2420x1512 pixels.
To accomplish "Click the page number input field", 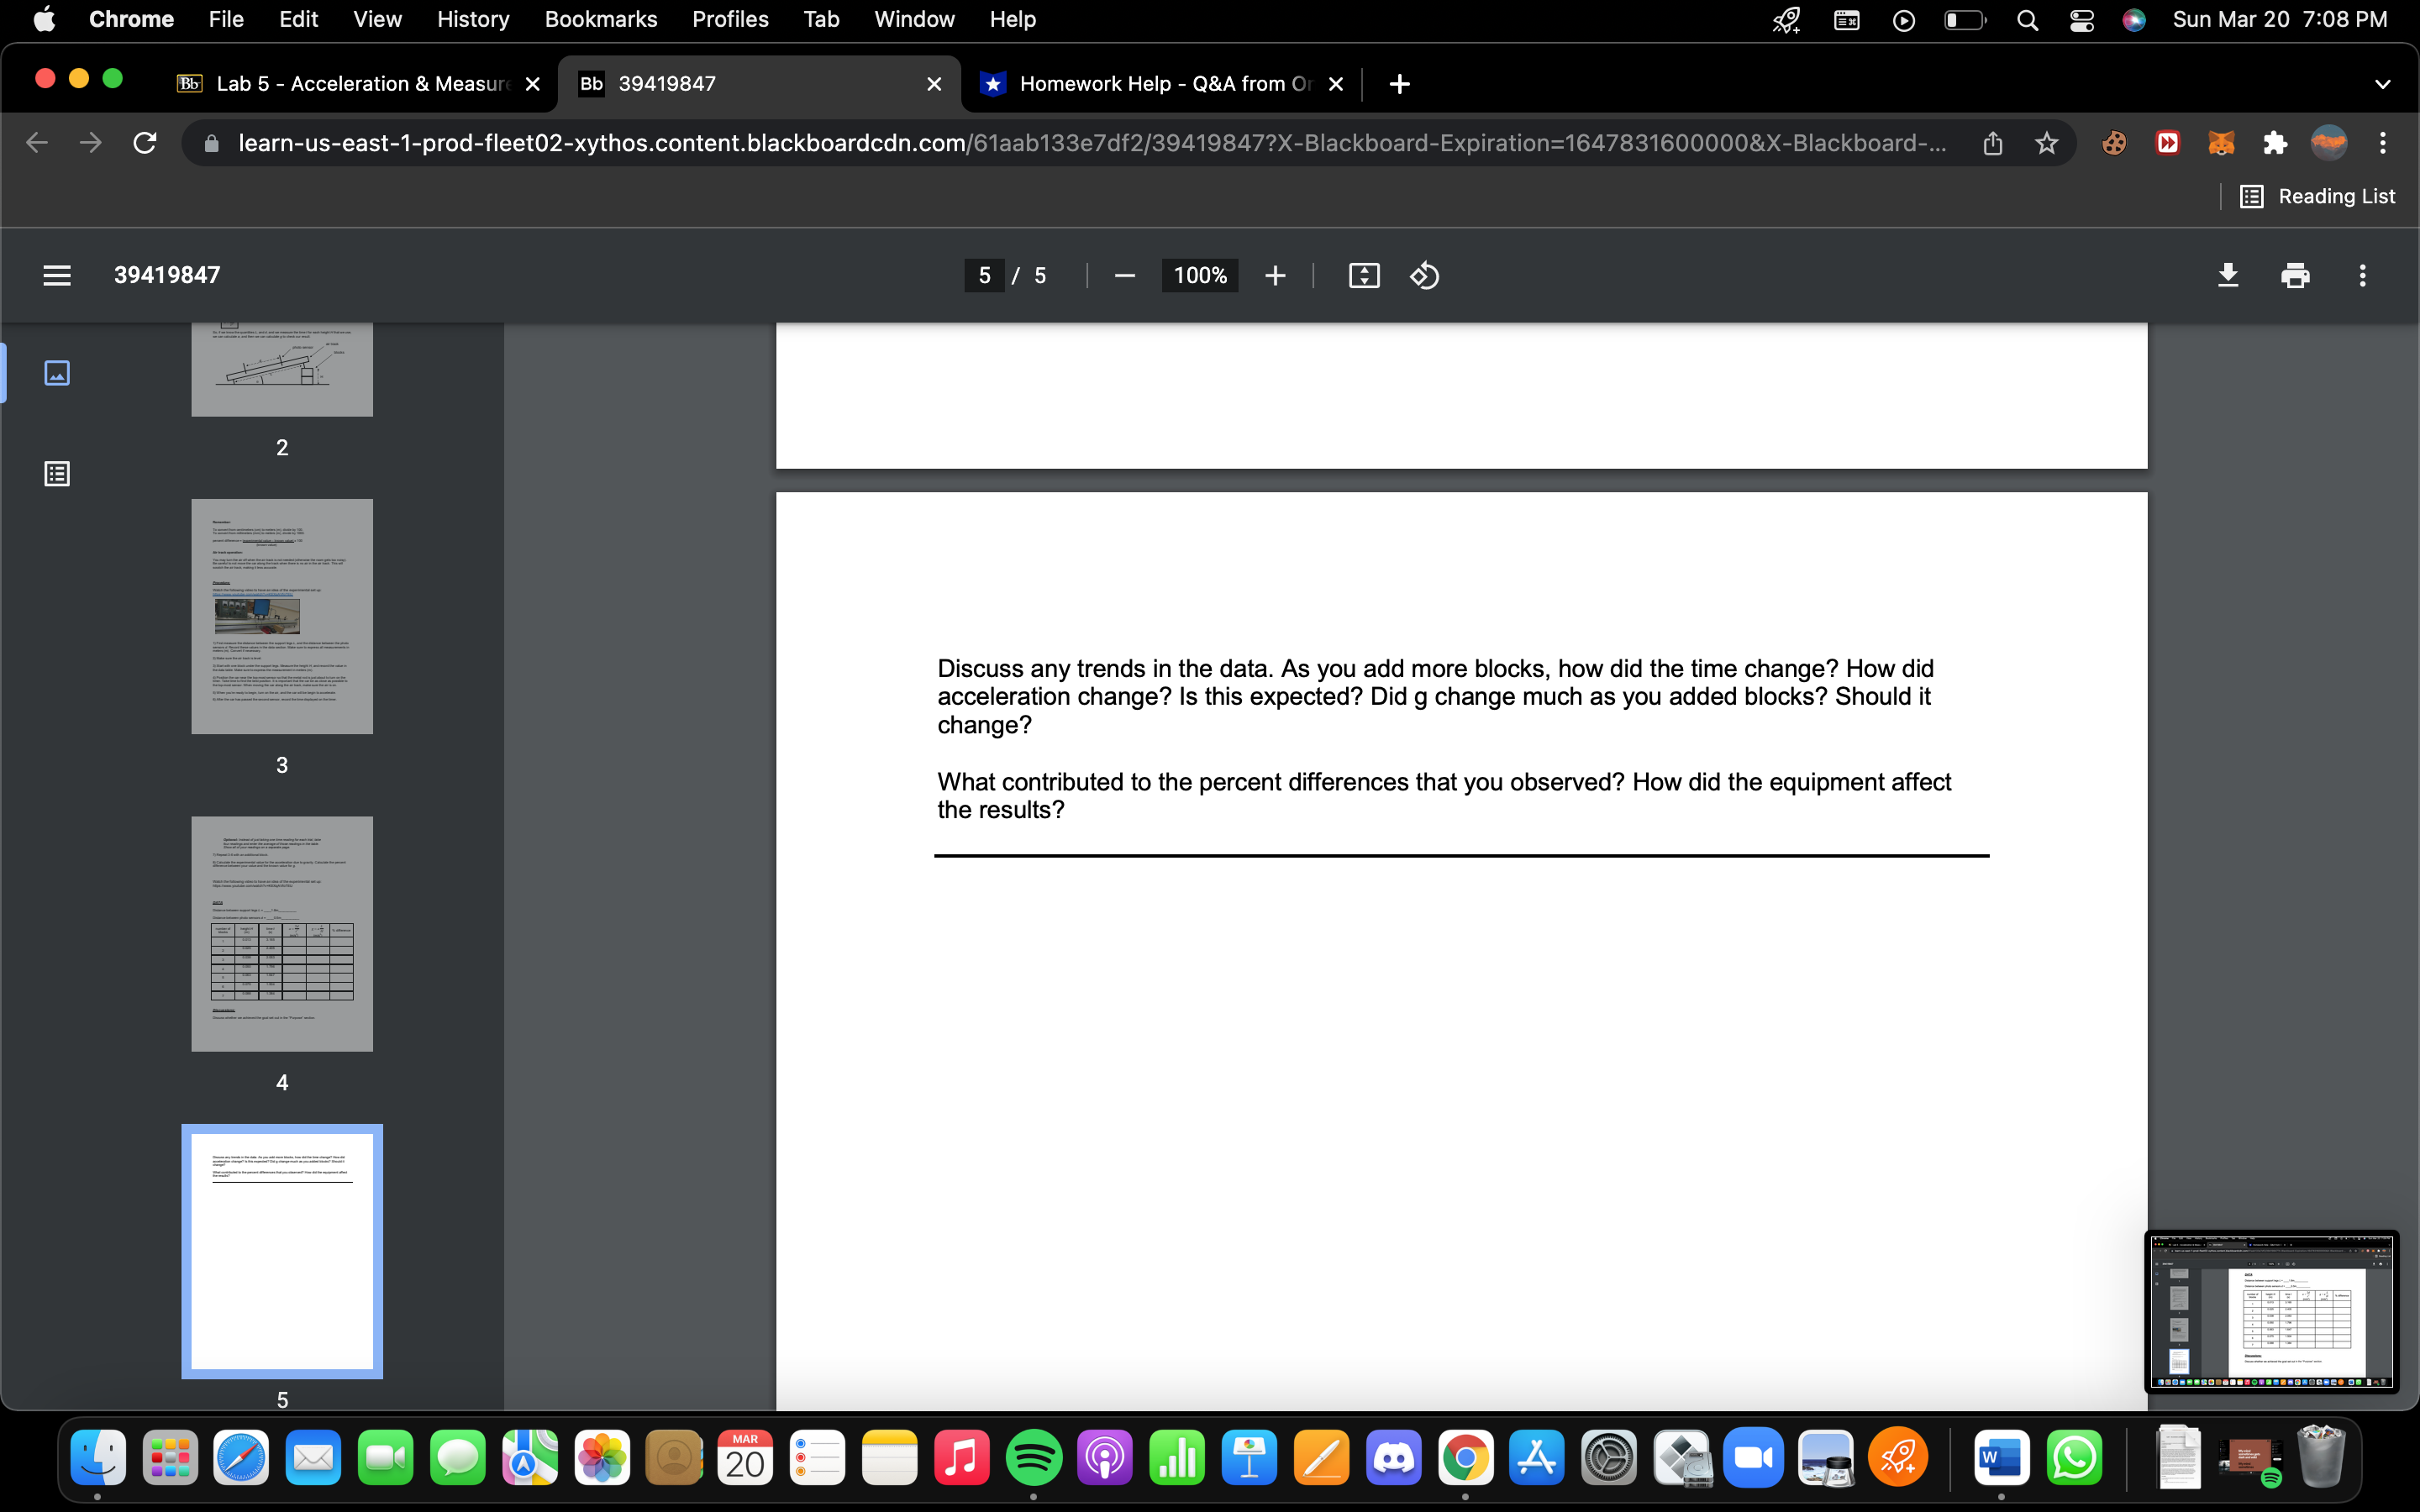I will (984, 275).
